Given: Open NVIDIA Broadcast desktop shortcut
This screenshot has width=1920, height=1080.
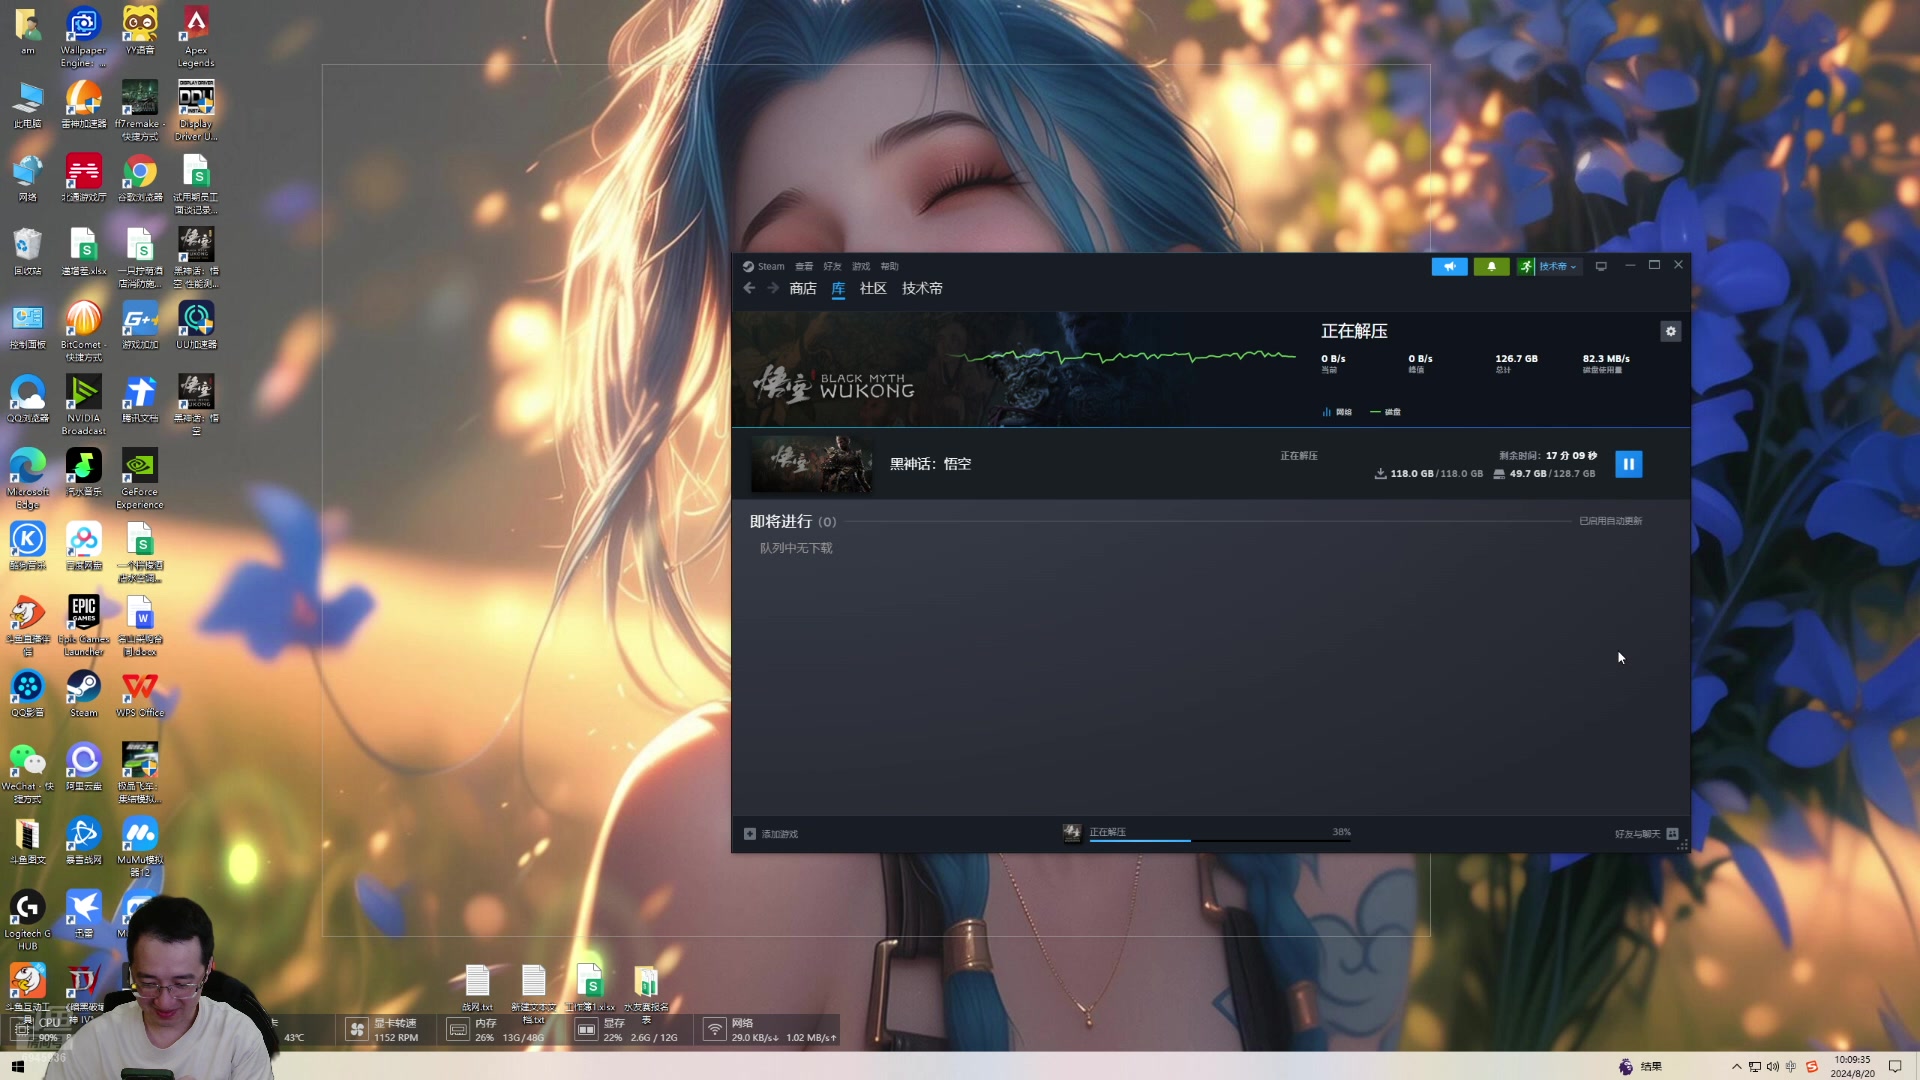Looking at the screenshot, I should point(83,405).
